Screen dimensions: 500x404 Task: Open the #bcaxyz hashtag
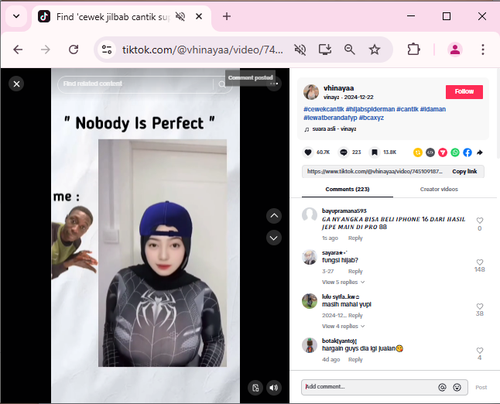click(x=371, y=118)
